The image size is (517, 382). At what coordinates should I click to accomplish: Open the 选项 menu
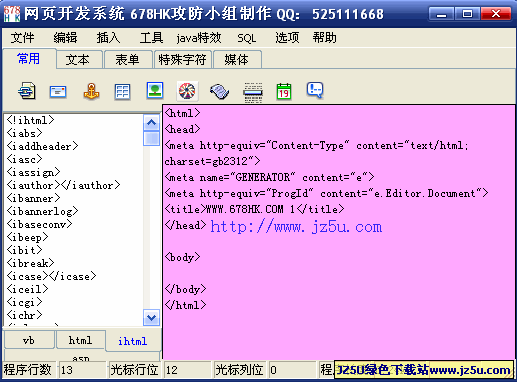(287, 38)
